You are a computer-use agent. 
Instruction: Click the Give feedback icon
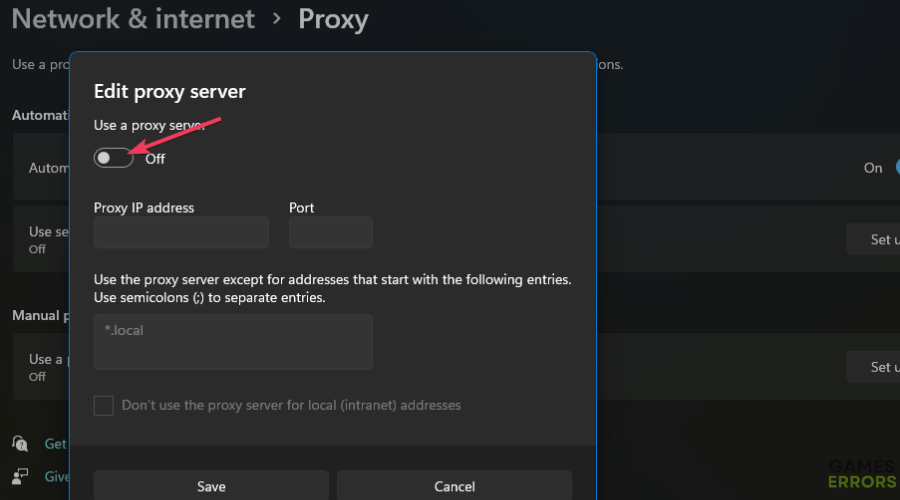[x=20, y=476]
